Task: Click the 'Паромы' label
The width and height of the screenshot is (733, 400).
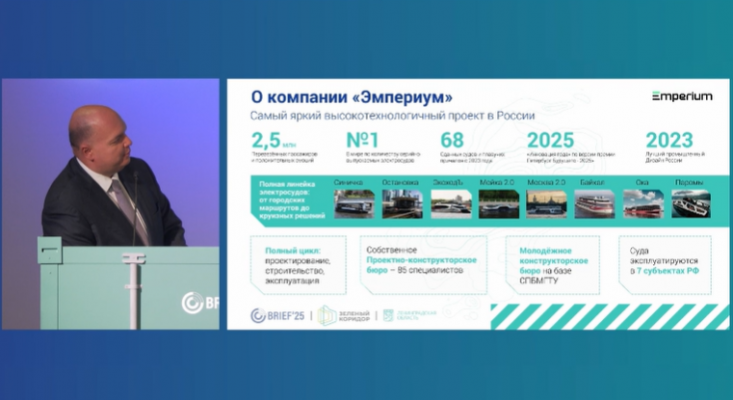Action: pos(689,182)
